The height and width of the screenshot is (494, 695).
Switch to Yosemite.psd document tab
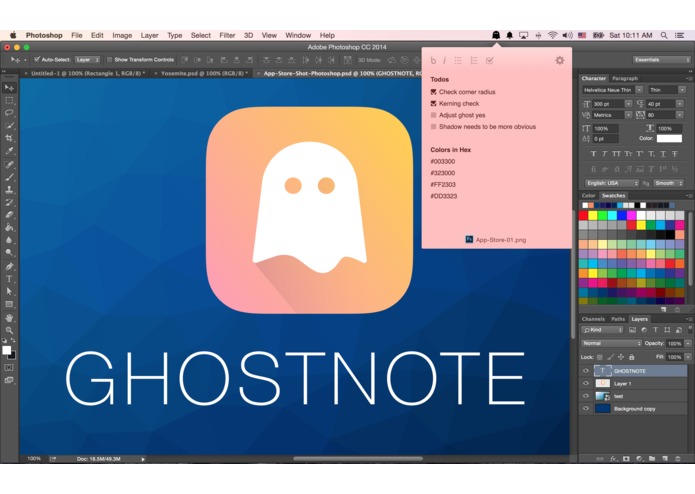[x=204, y=74]
